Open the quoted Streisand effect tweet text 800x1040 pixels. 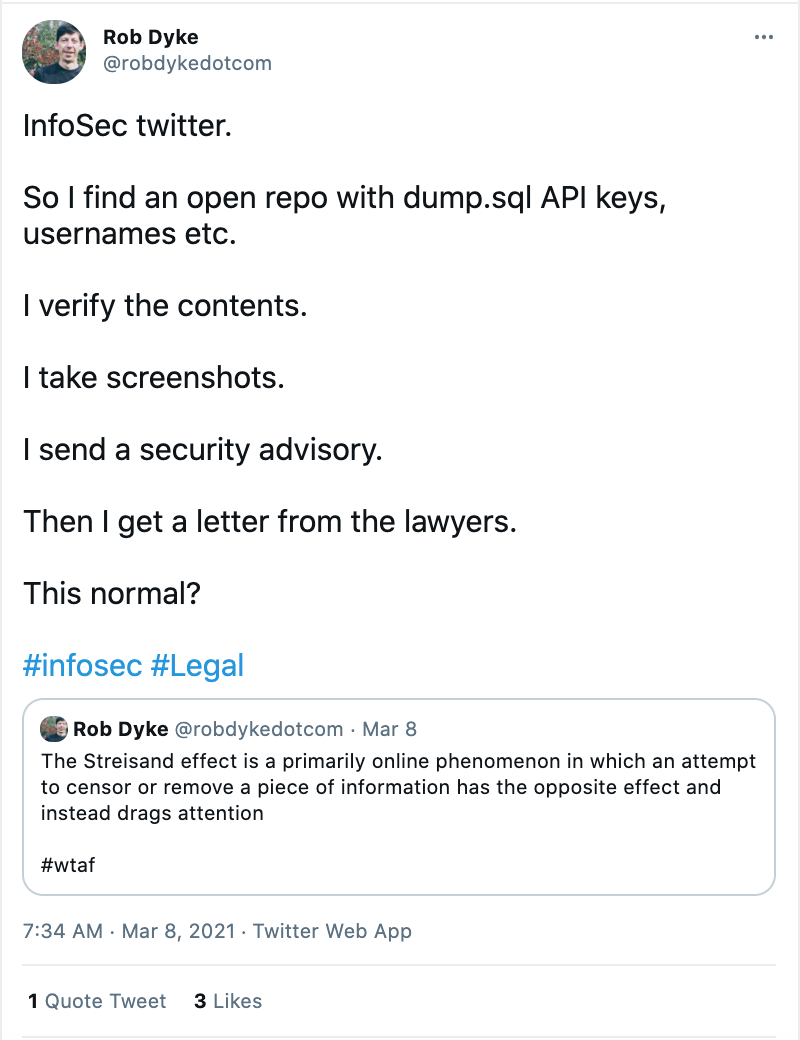(x=398, y=787)
